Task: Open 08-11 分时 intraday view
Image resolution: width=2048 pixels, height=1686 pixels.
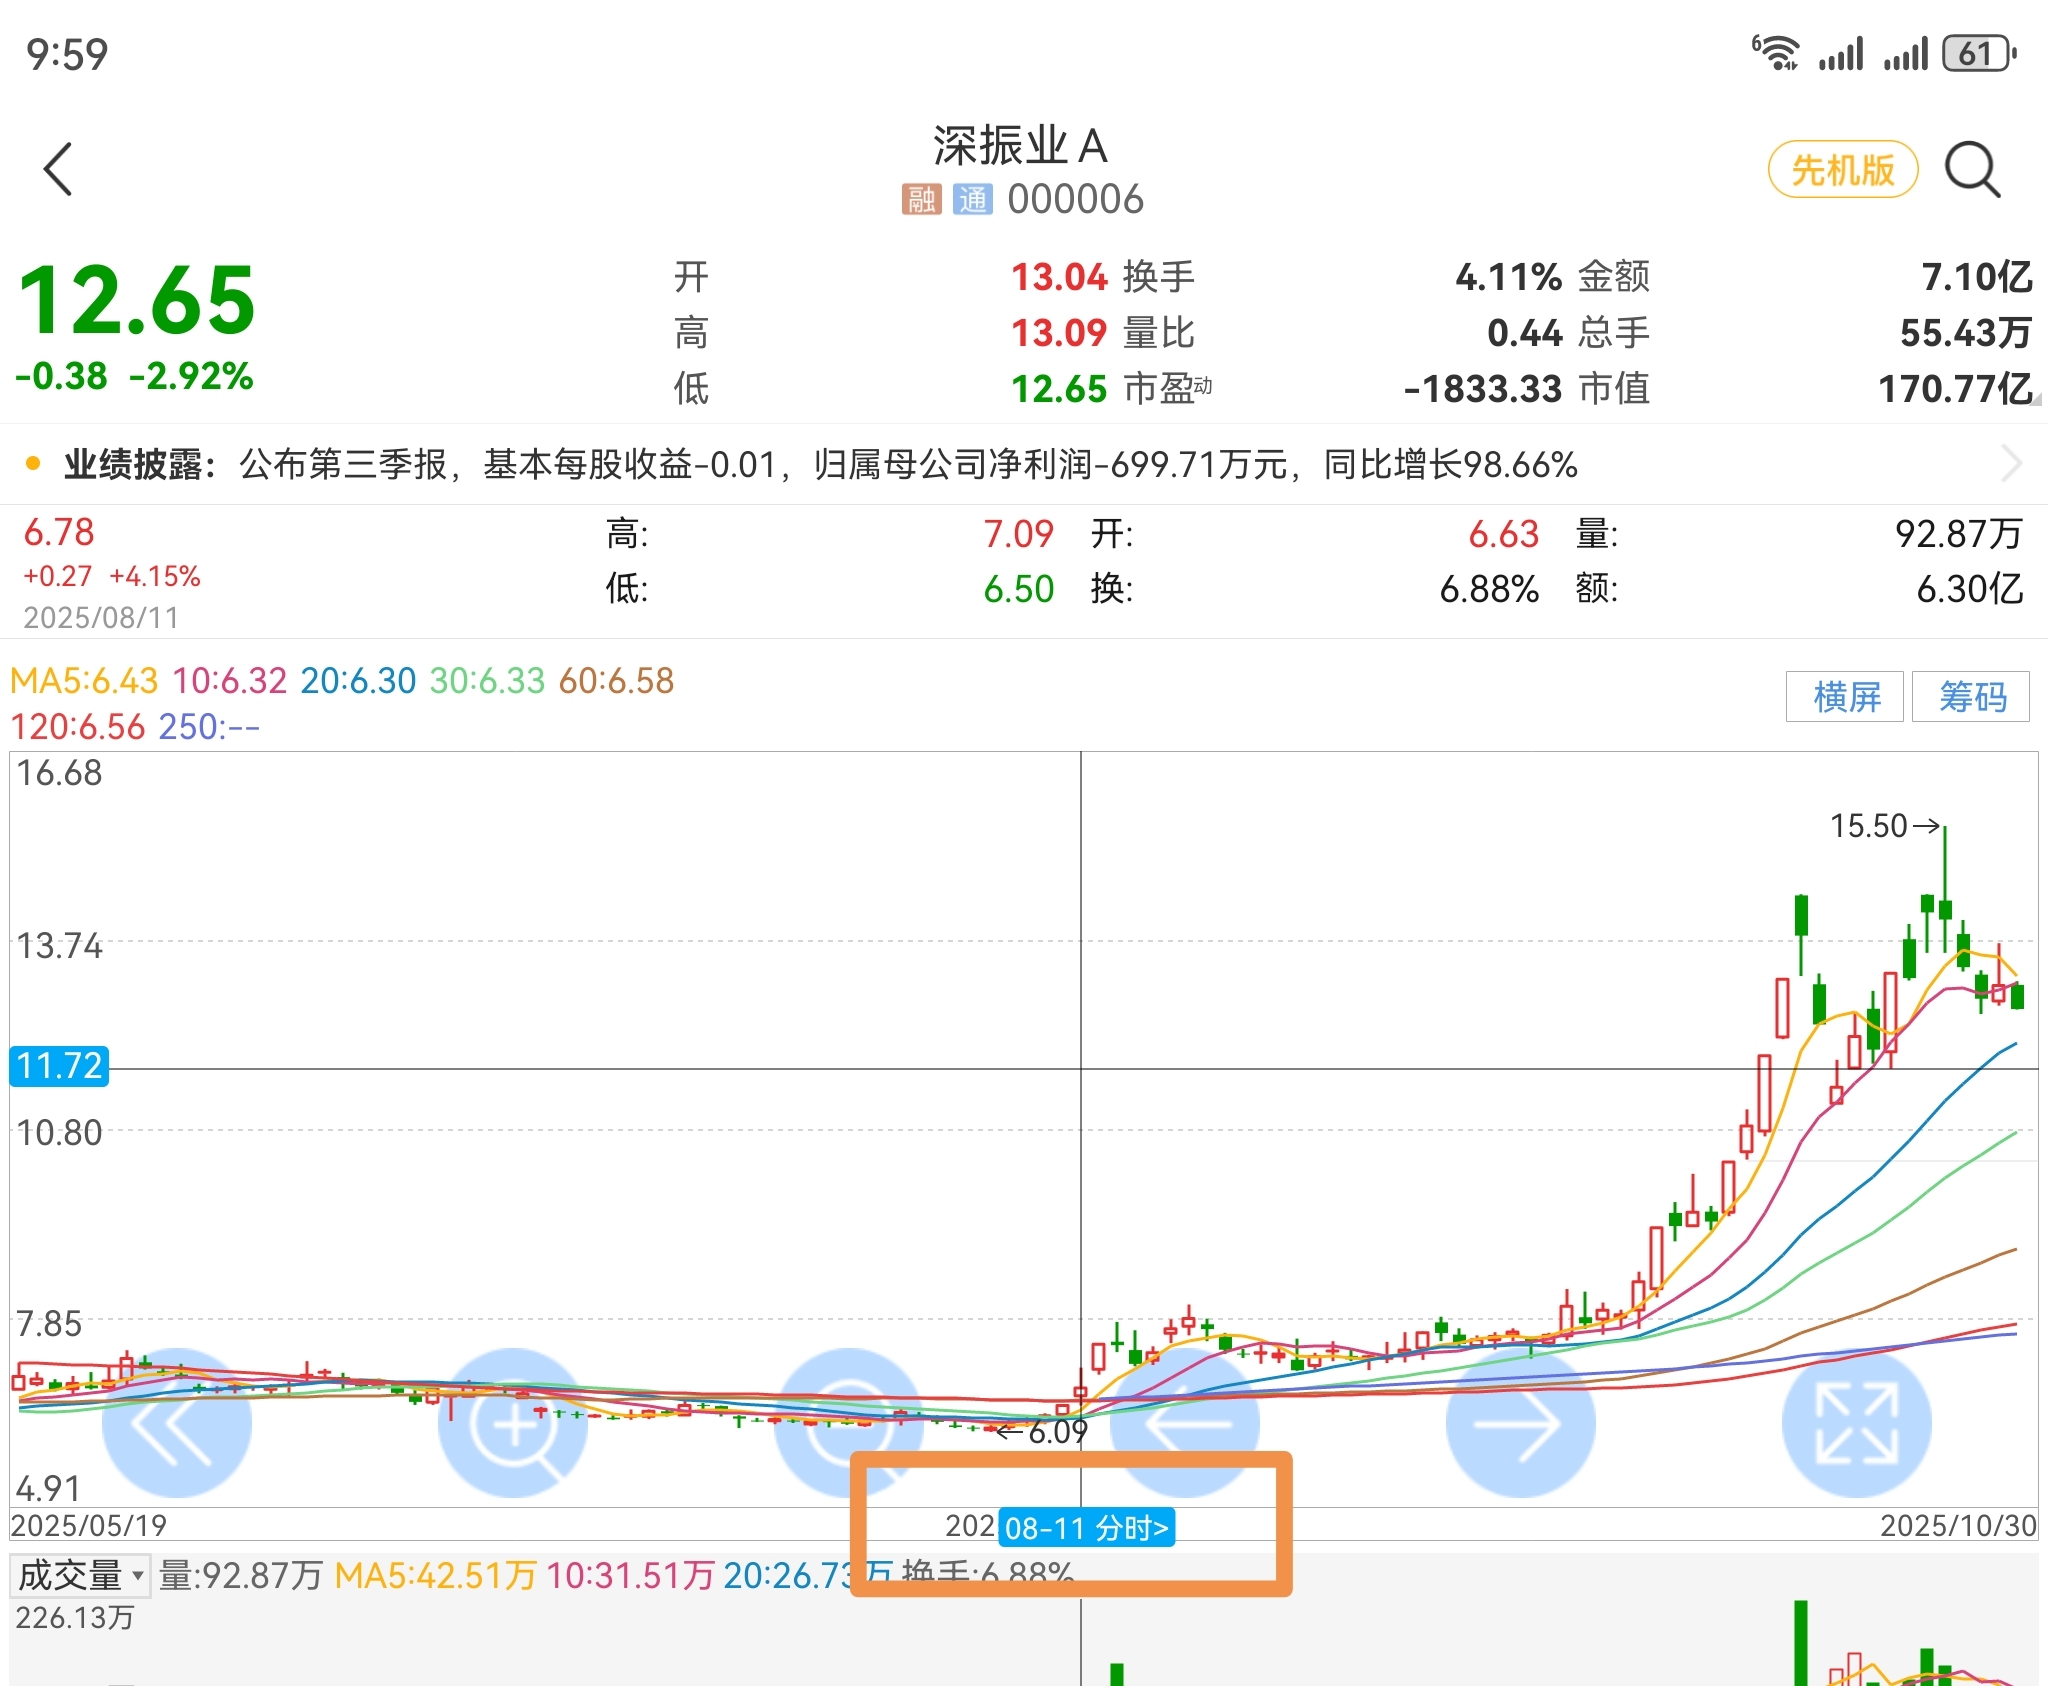Action: [x=1086, y=1528]
